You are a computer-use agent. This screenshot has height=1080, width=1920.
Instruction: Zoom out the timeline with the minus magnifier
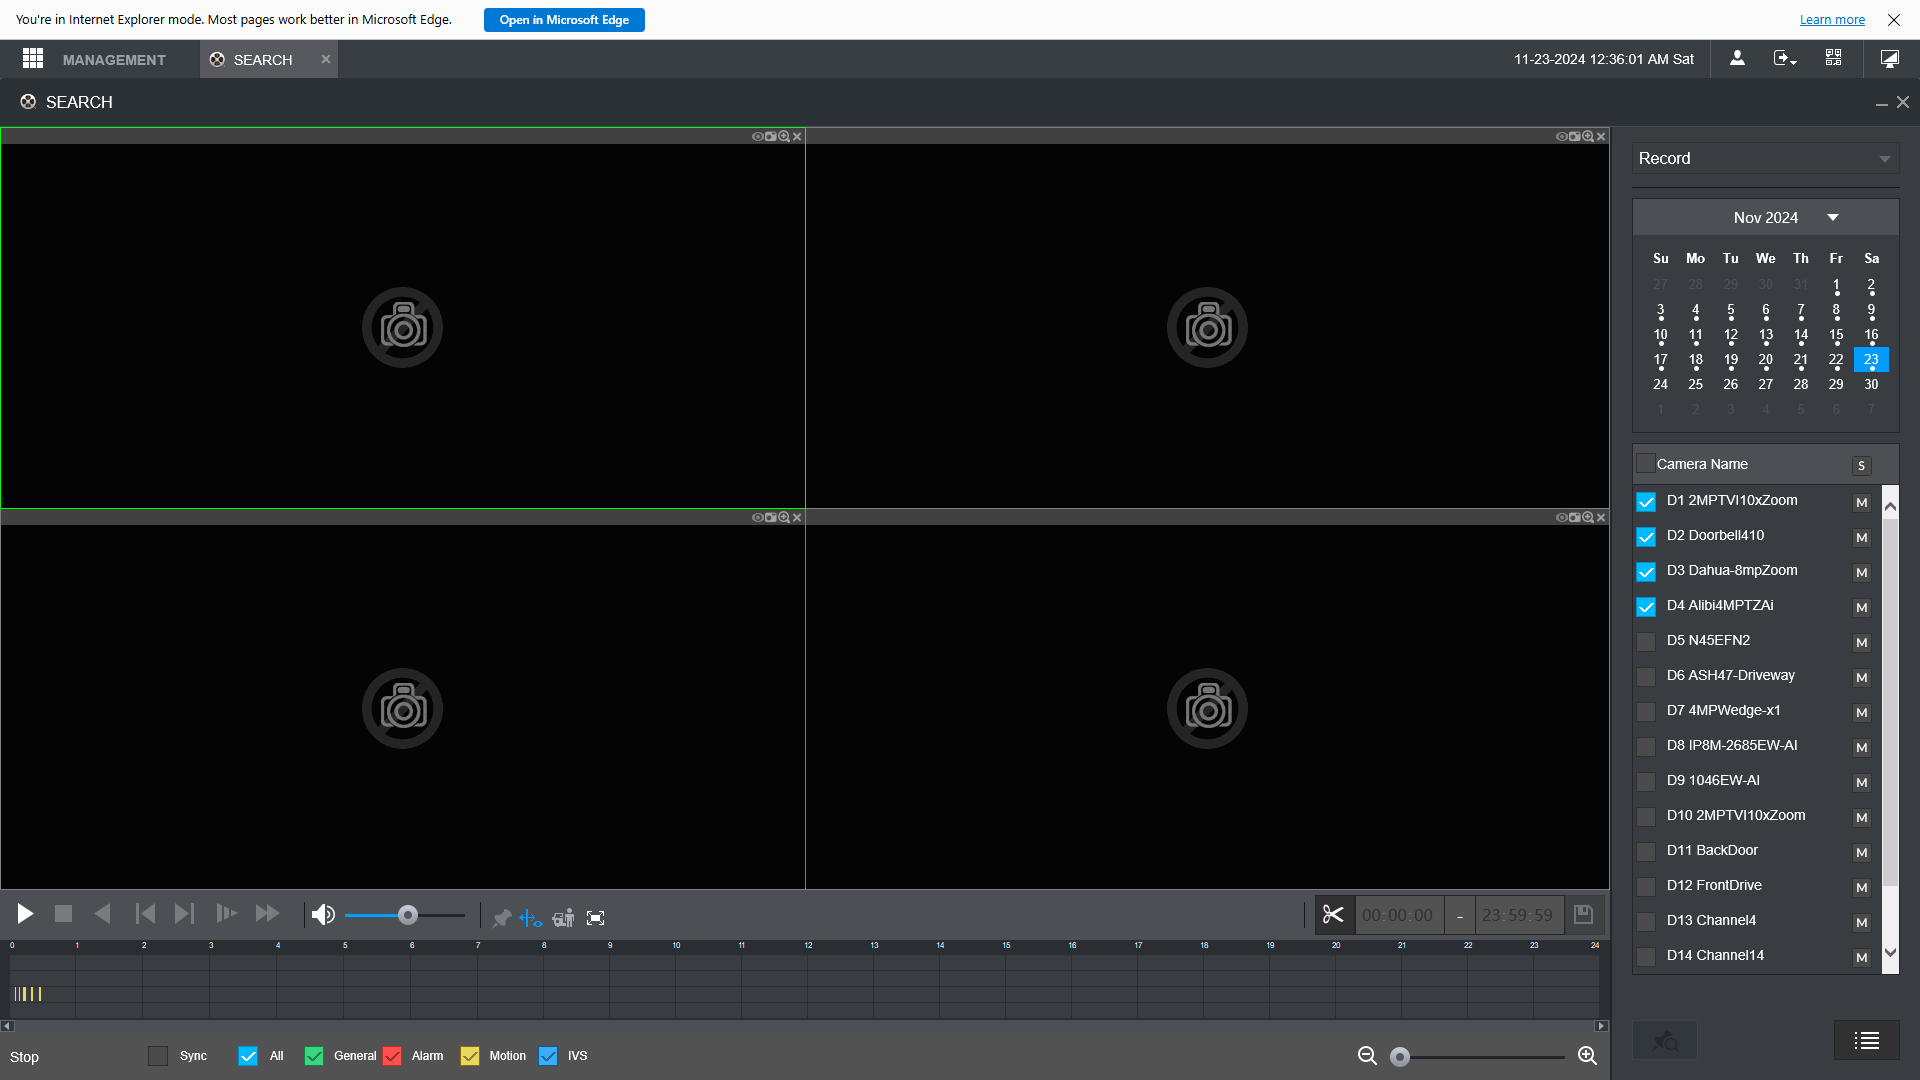pyautogui.click(x=1367, y=1056)
